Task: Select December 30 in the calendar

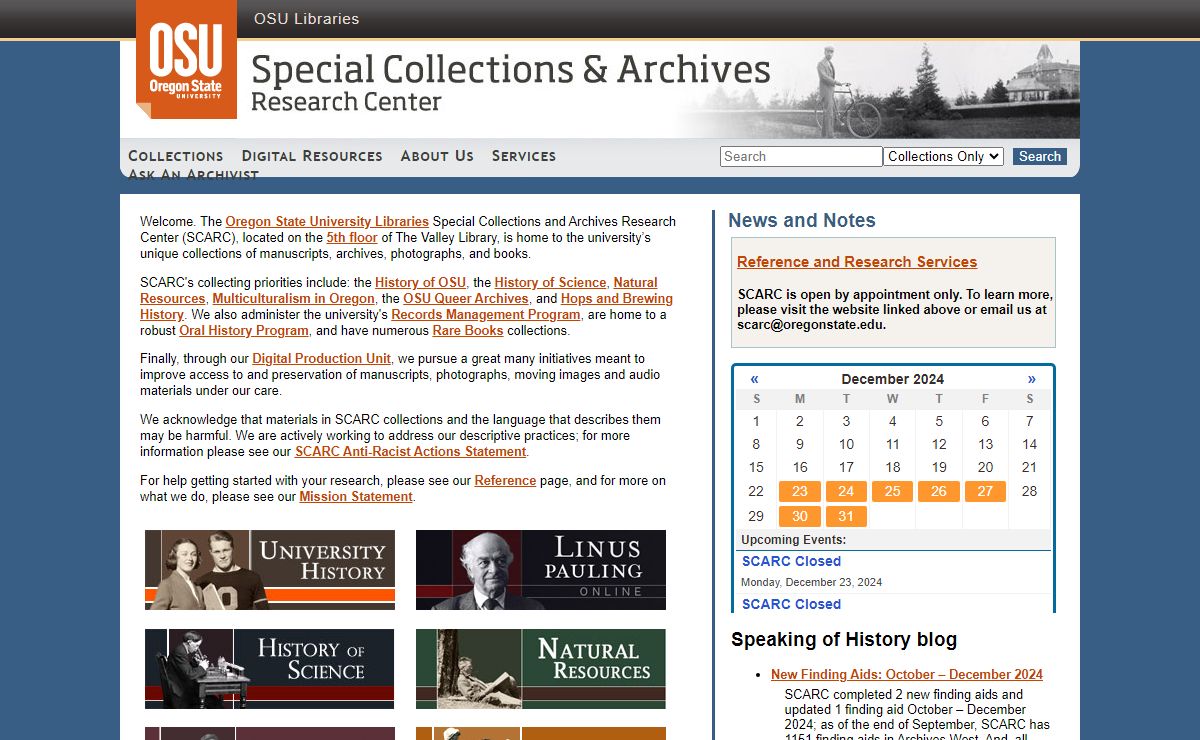Action: point(800,517)
